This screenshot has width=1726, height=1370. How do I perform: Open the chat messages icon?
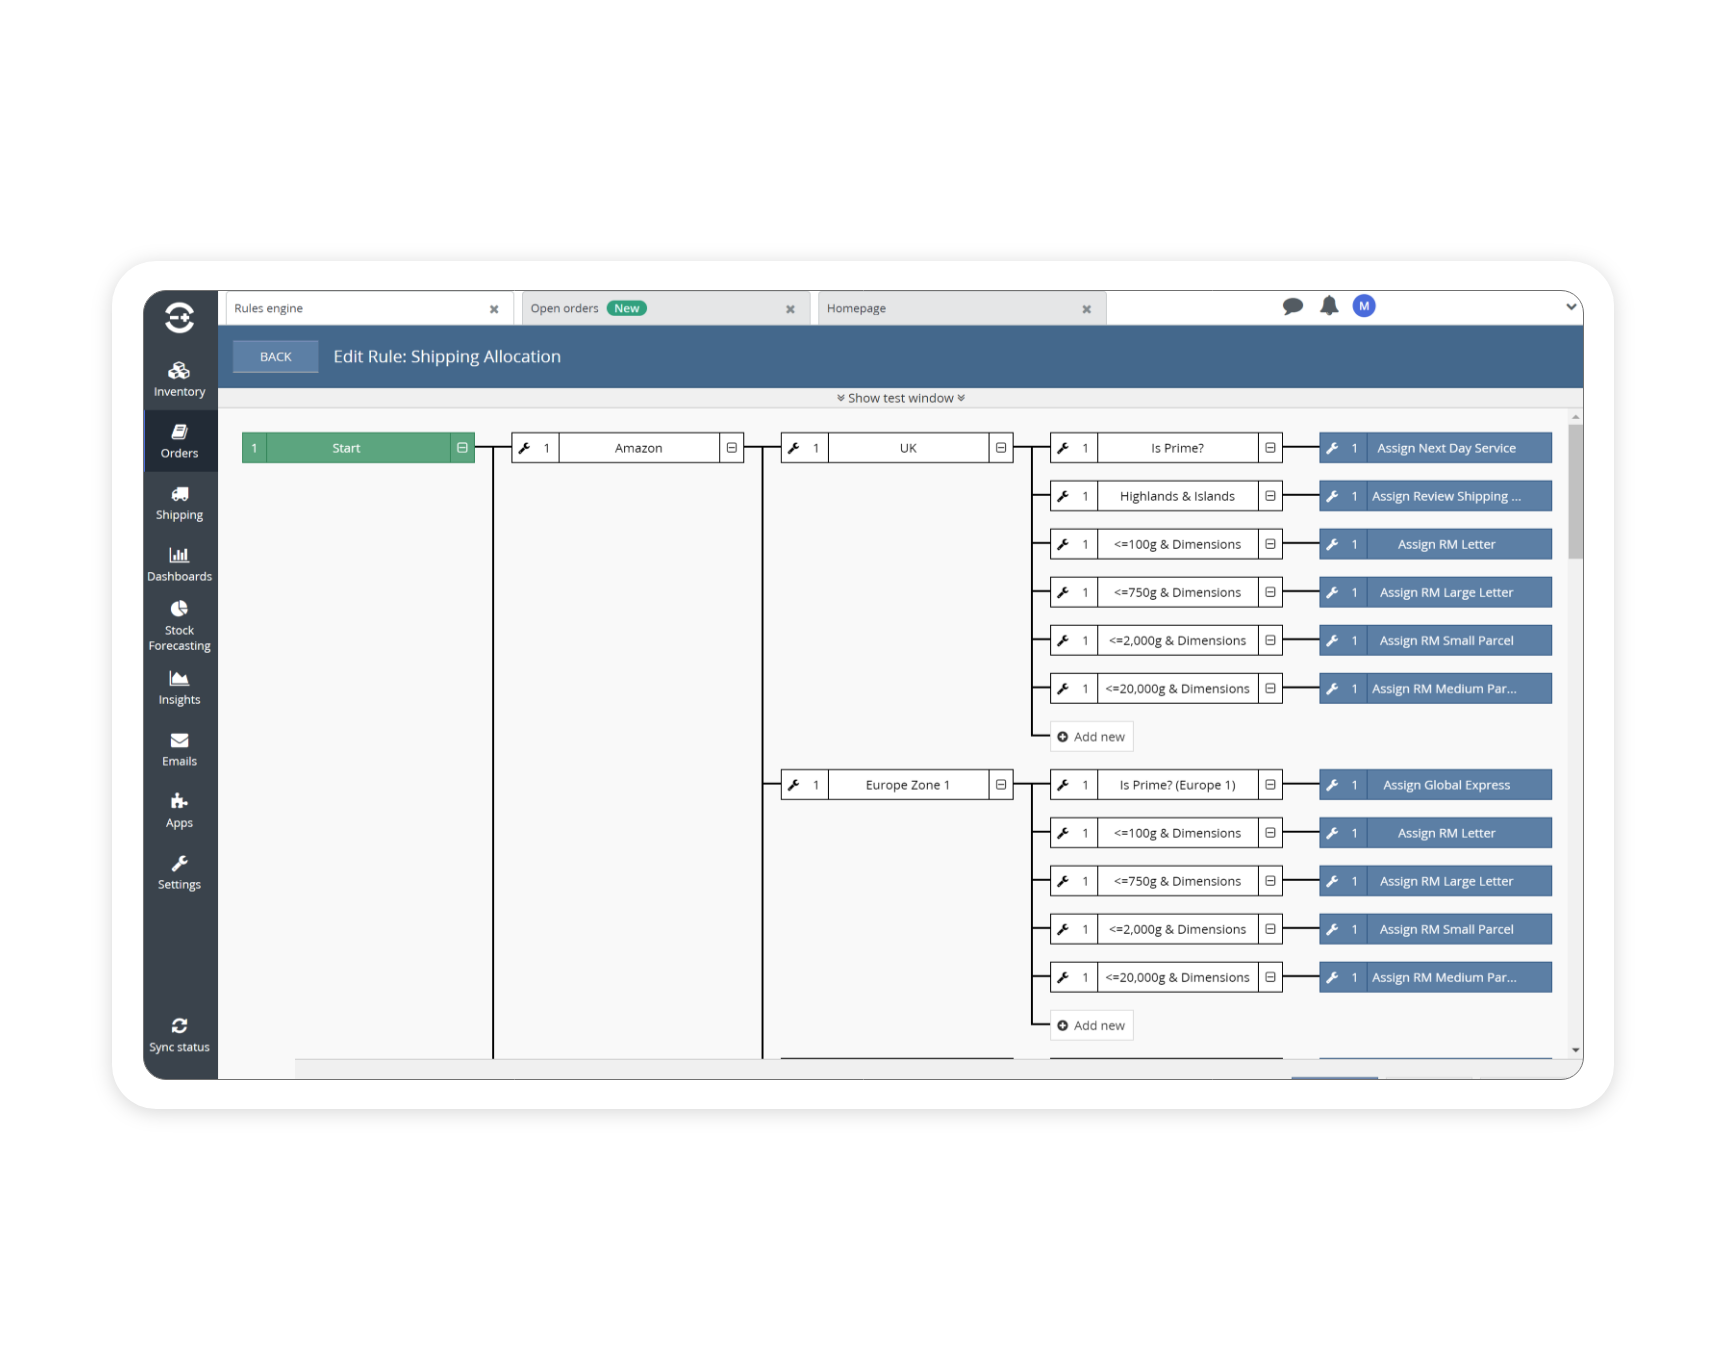(x=1294, y=306)
